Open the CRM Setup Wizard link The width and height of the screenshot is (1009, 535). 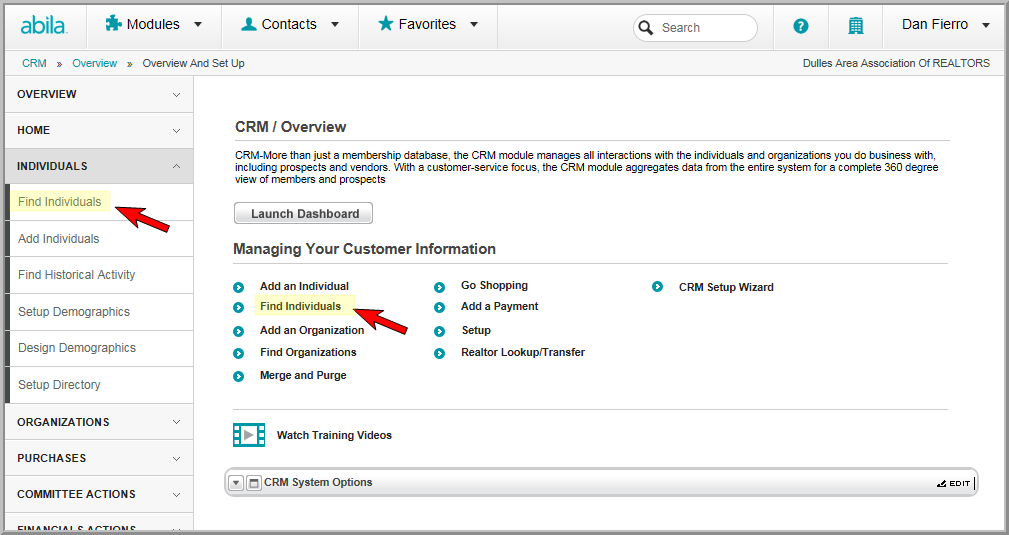pos(726,287)
